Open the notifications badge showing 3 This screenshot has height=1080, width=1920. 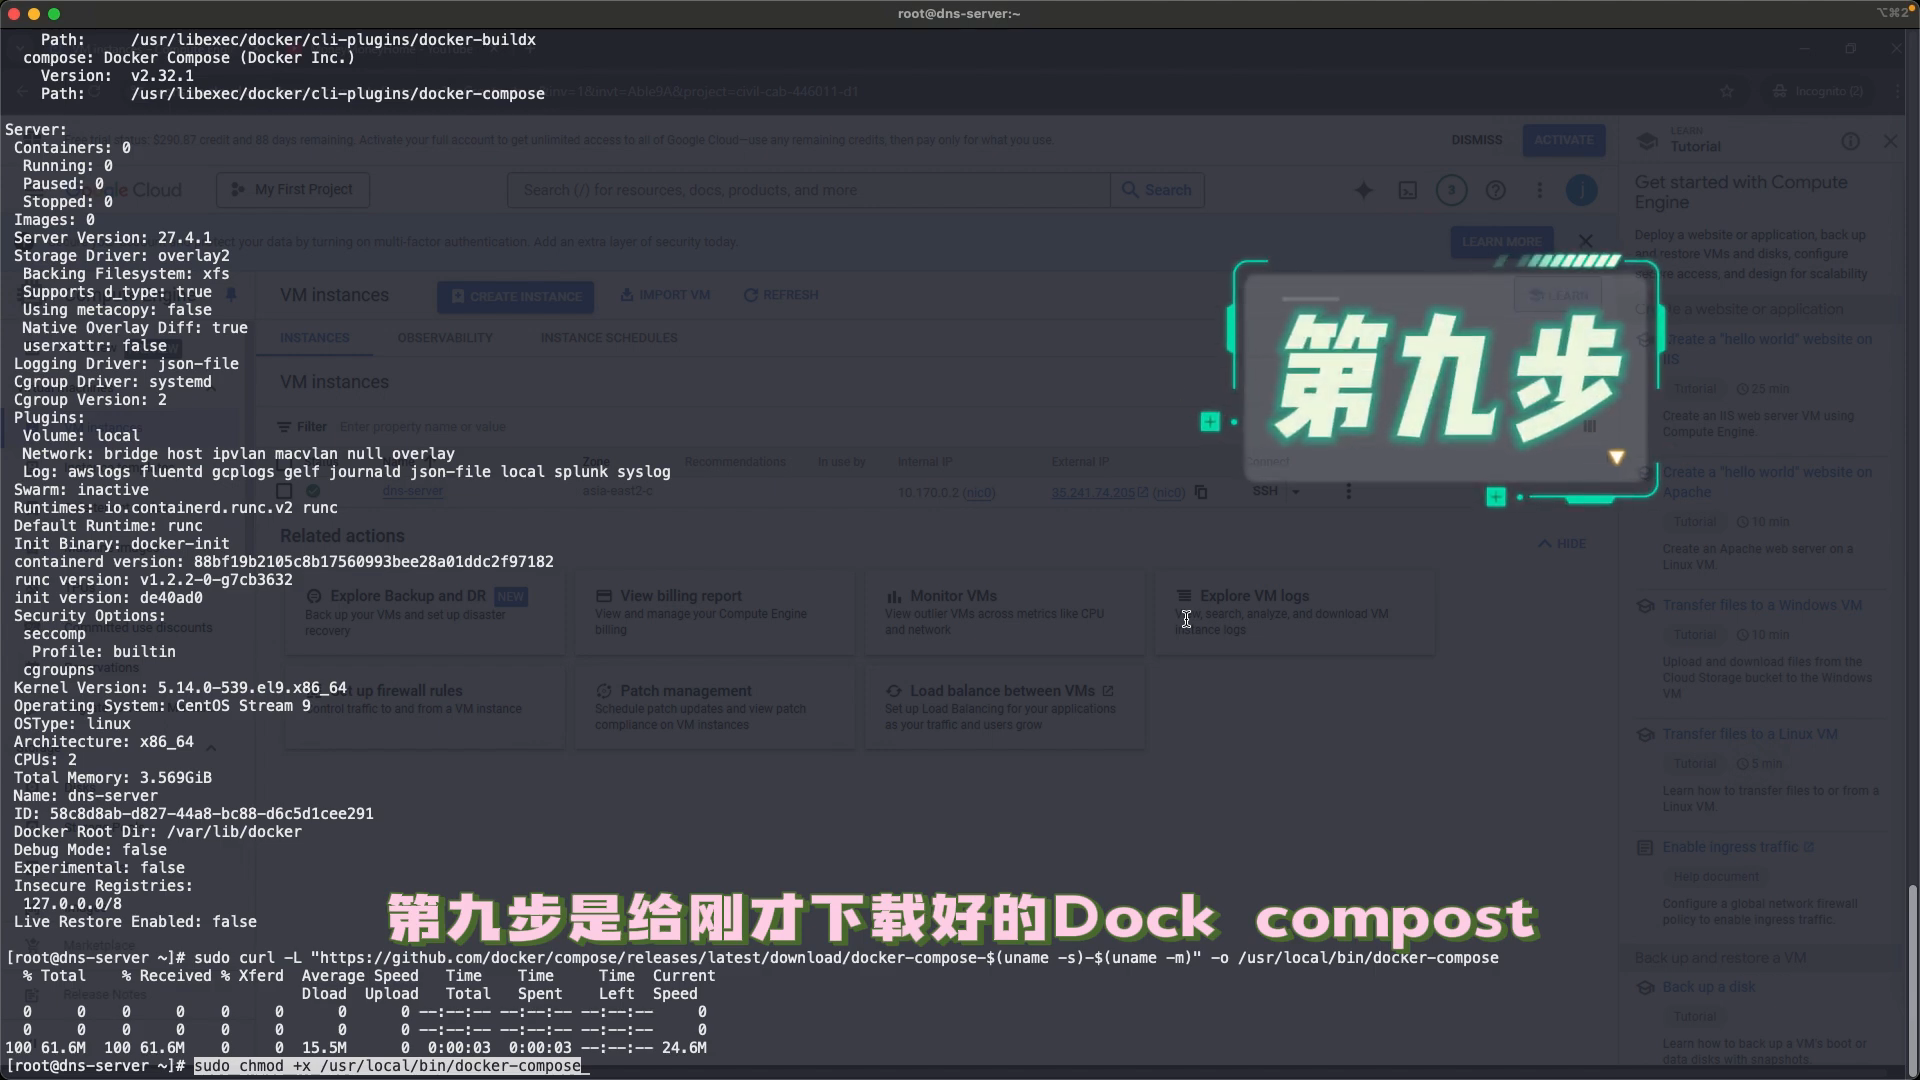pyautogui.click(x=1451, y=190)
